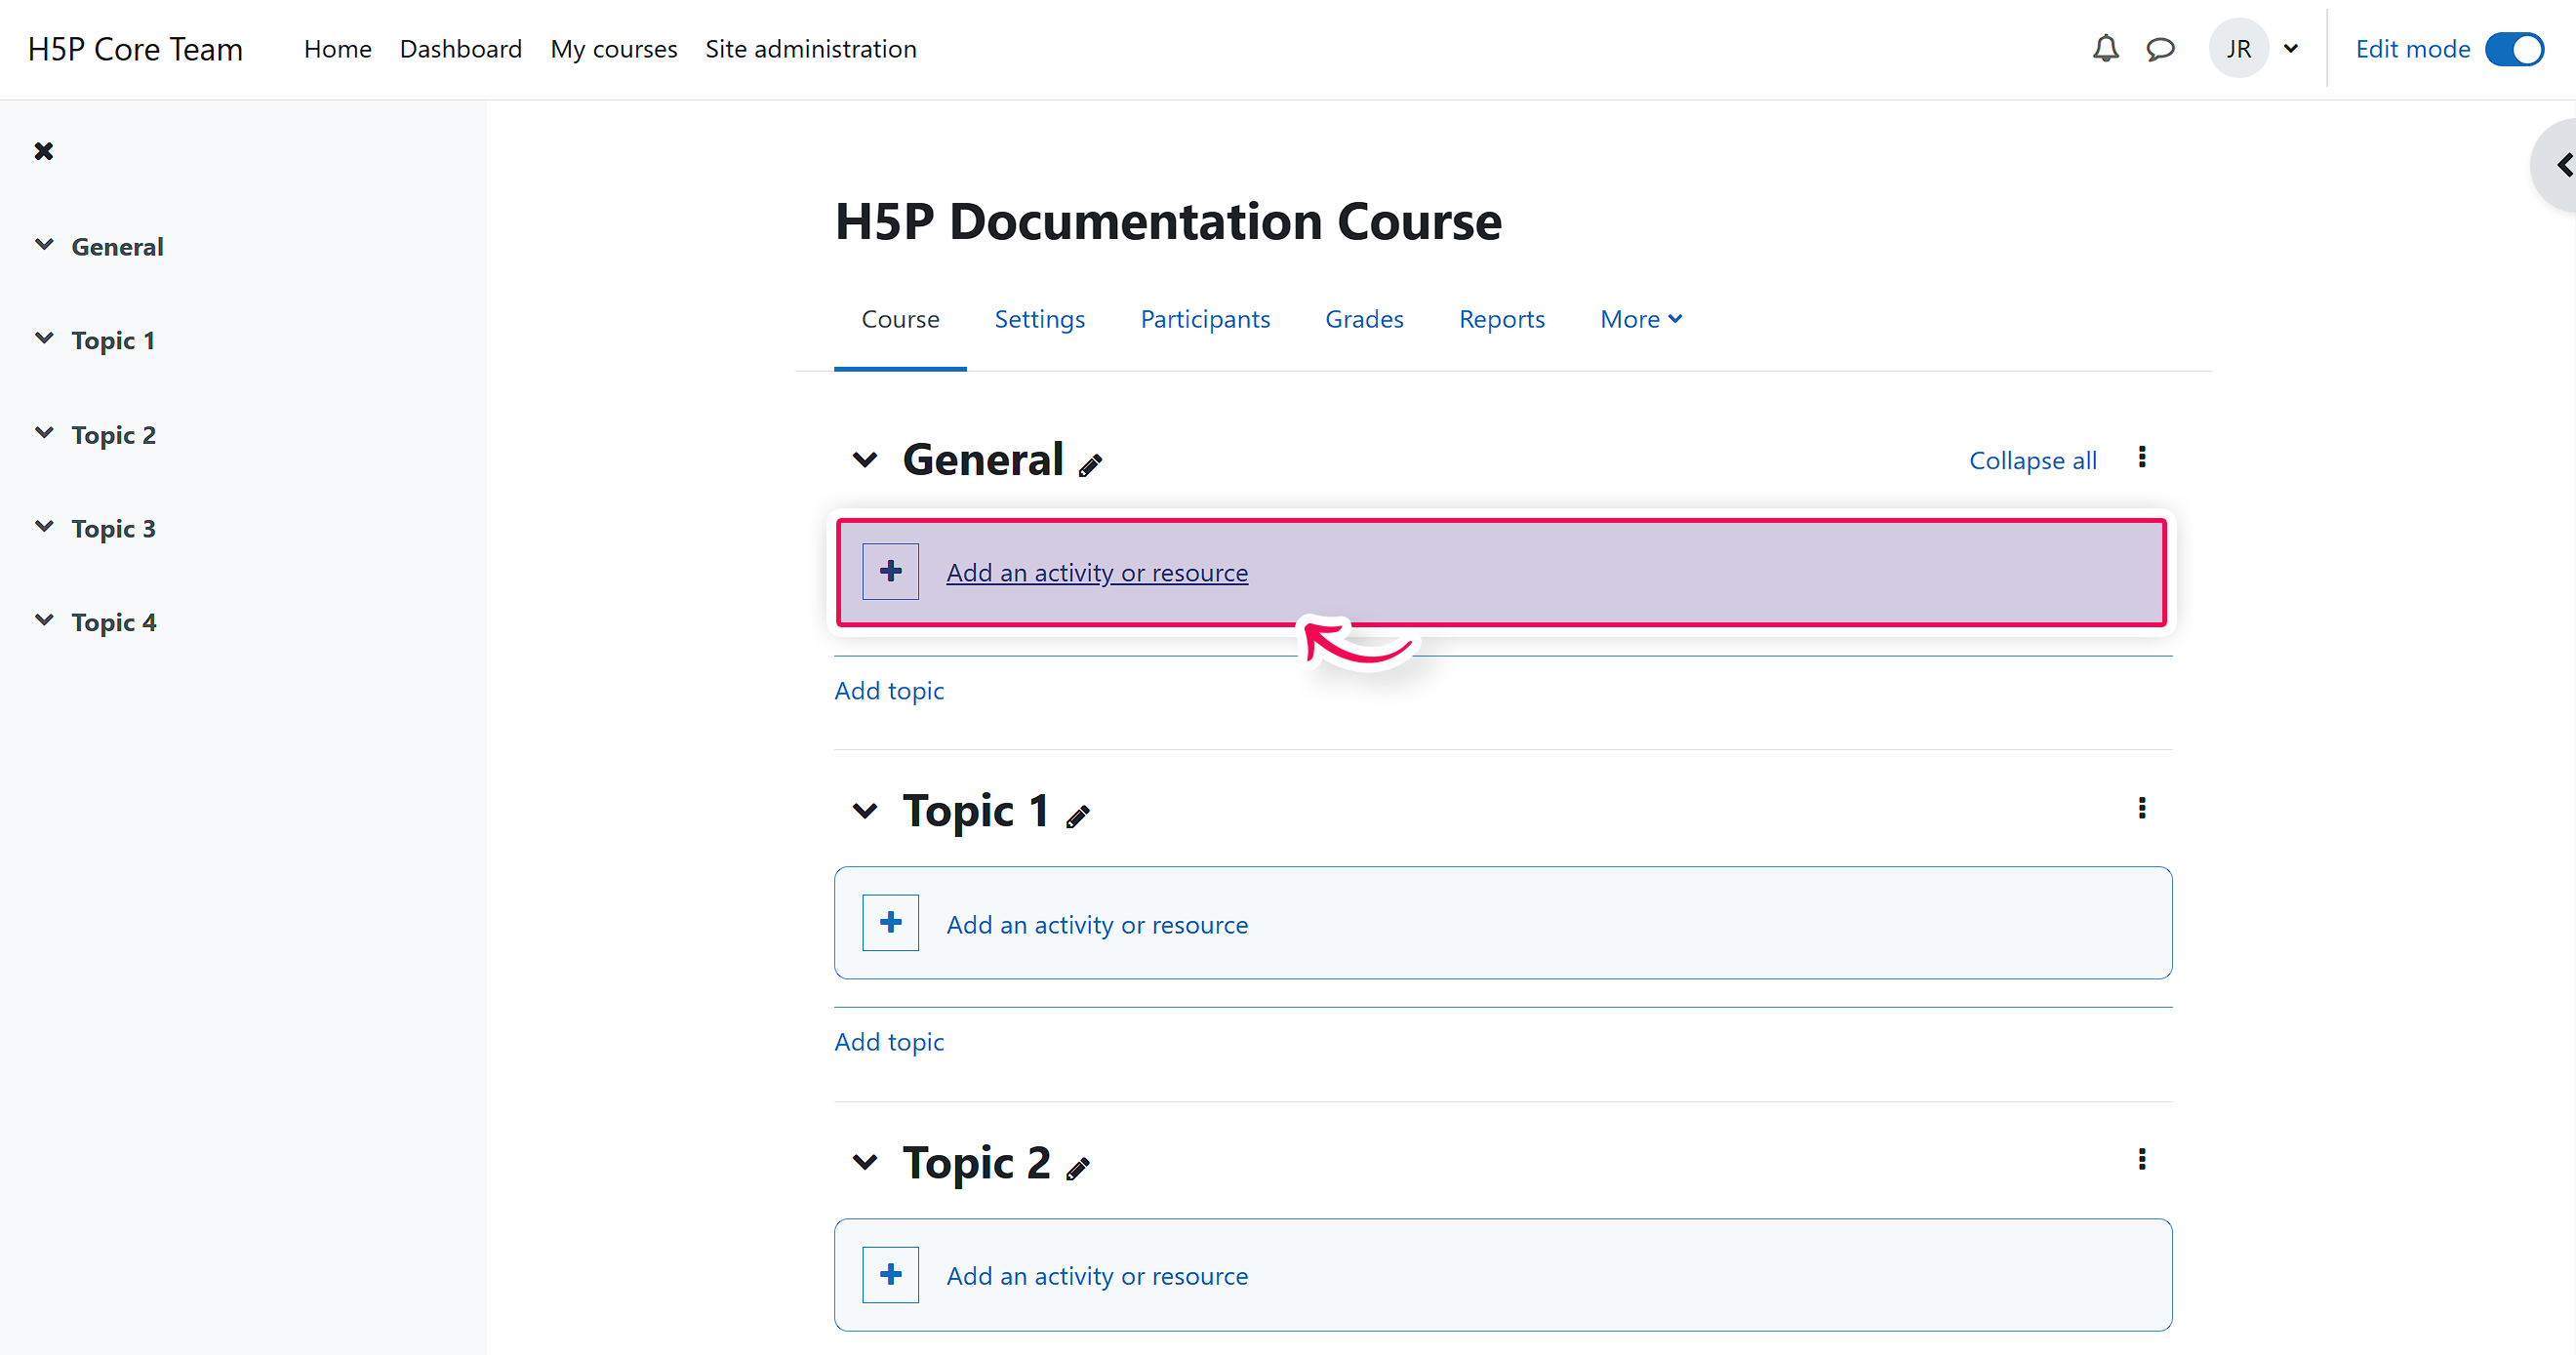Collapse Topic 2 chevron in course index

pyautogui.click(x=44, y=432)
